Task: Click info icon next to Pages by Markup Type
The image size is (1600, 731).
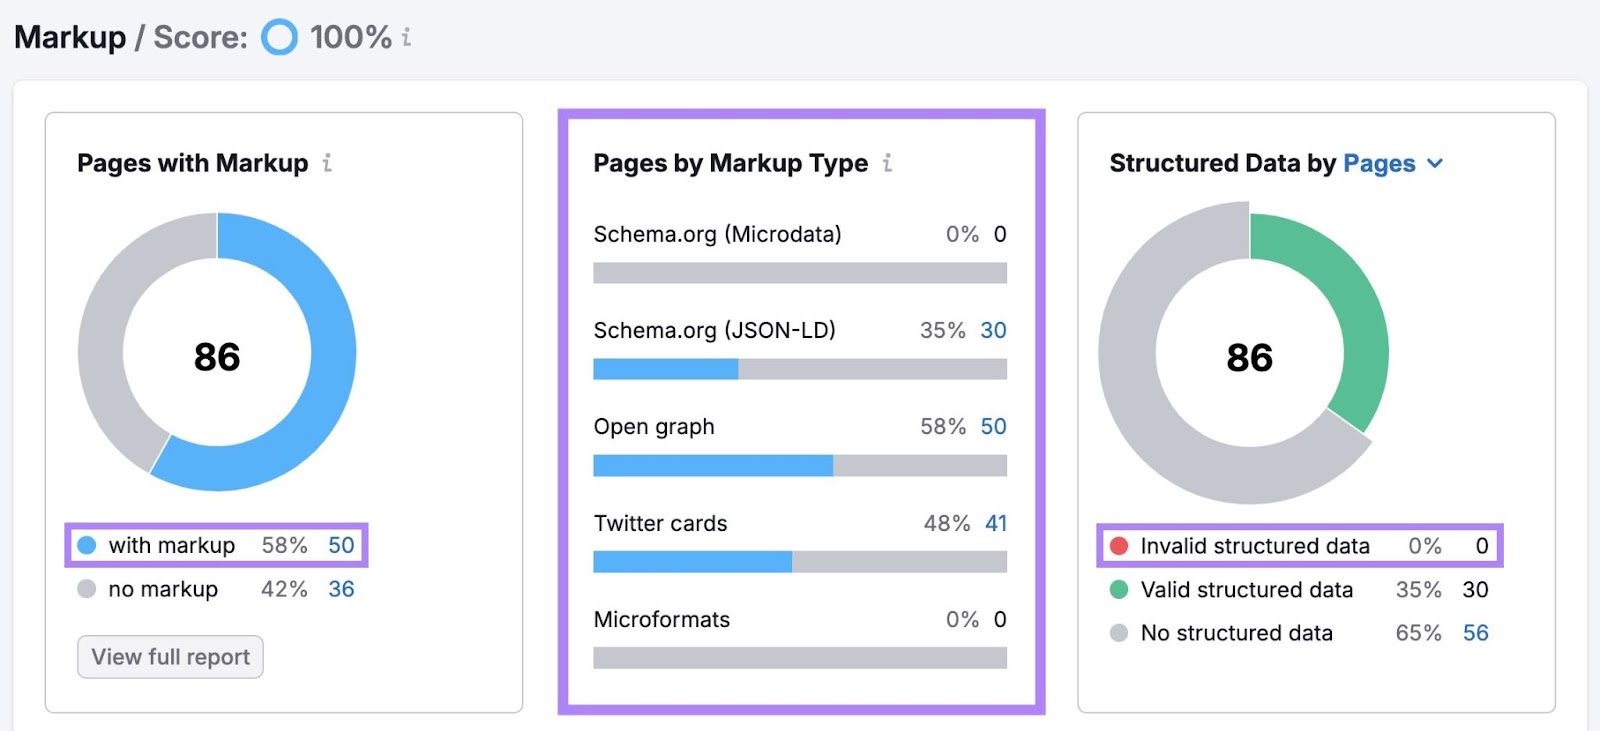Action: (x=887, y=163)
